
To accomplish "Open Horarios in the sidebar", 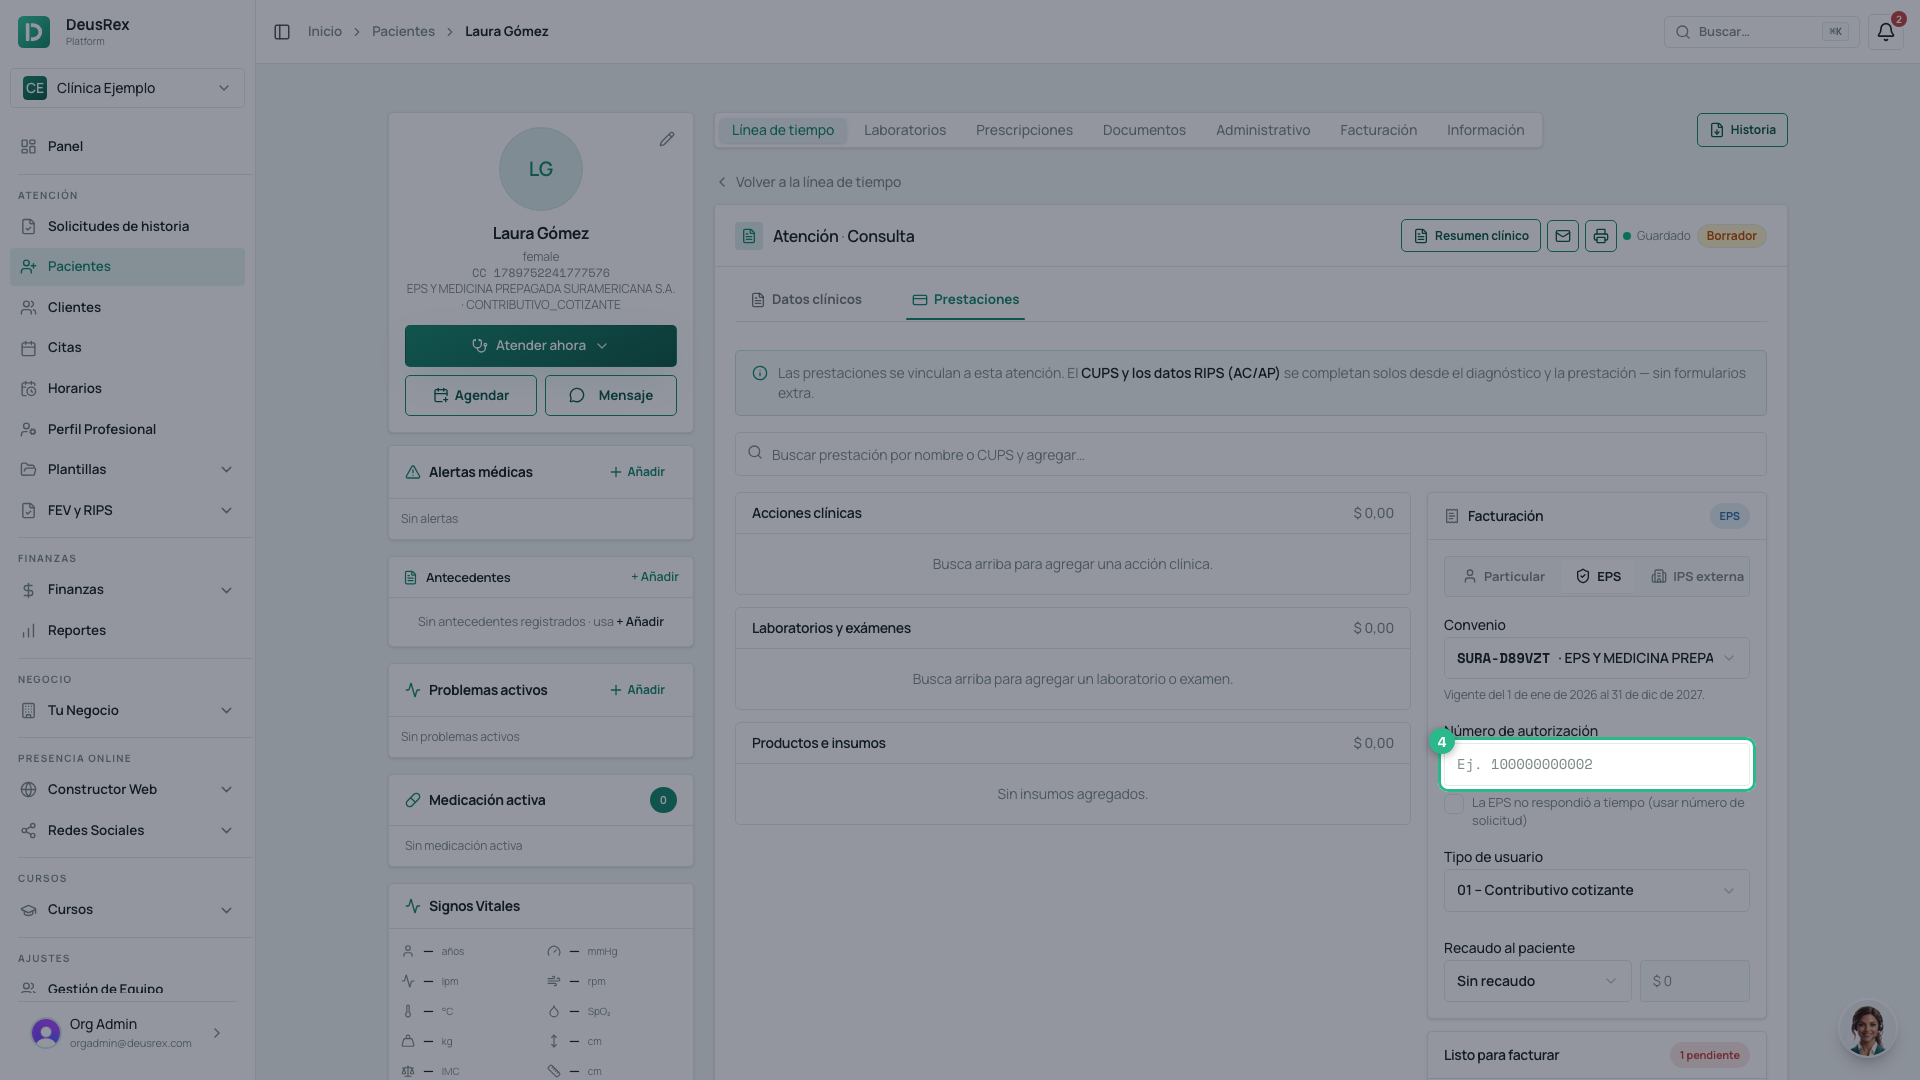I will pos(127,388).
